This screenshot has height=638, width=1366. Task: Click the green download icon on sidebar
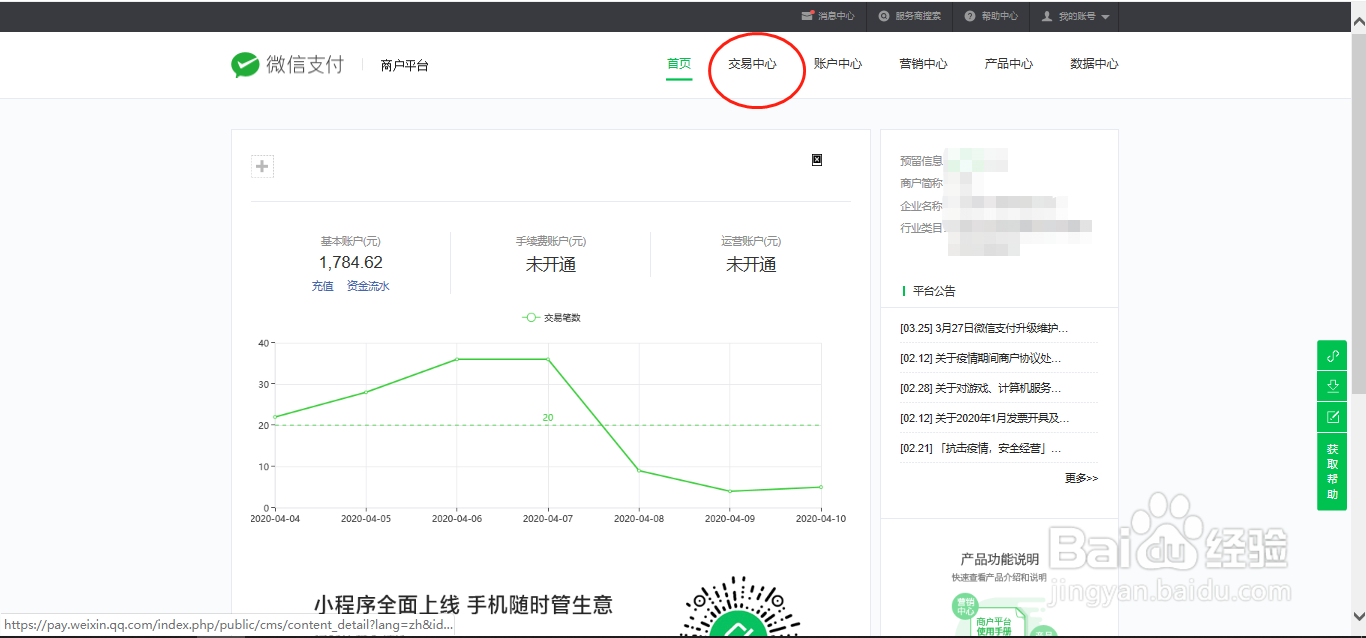tap(1332, 386)
